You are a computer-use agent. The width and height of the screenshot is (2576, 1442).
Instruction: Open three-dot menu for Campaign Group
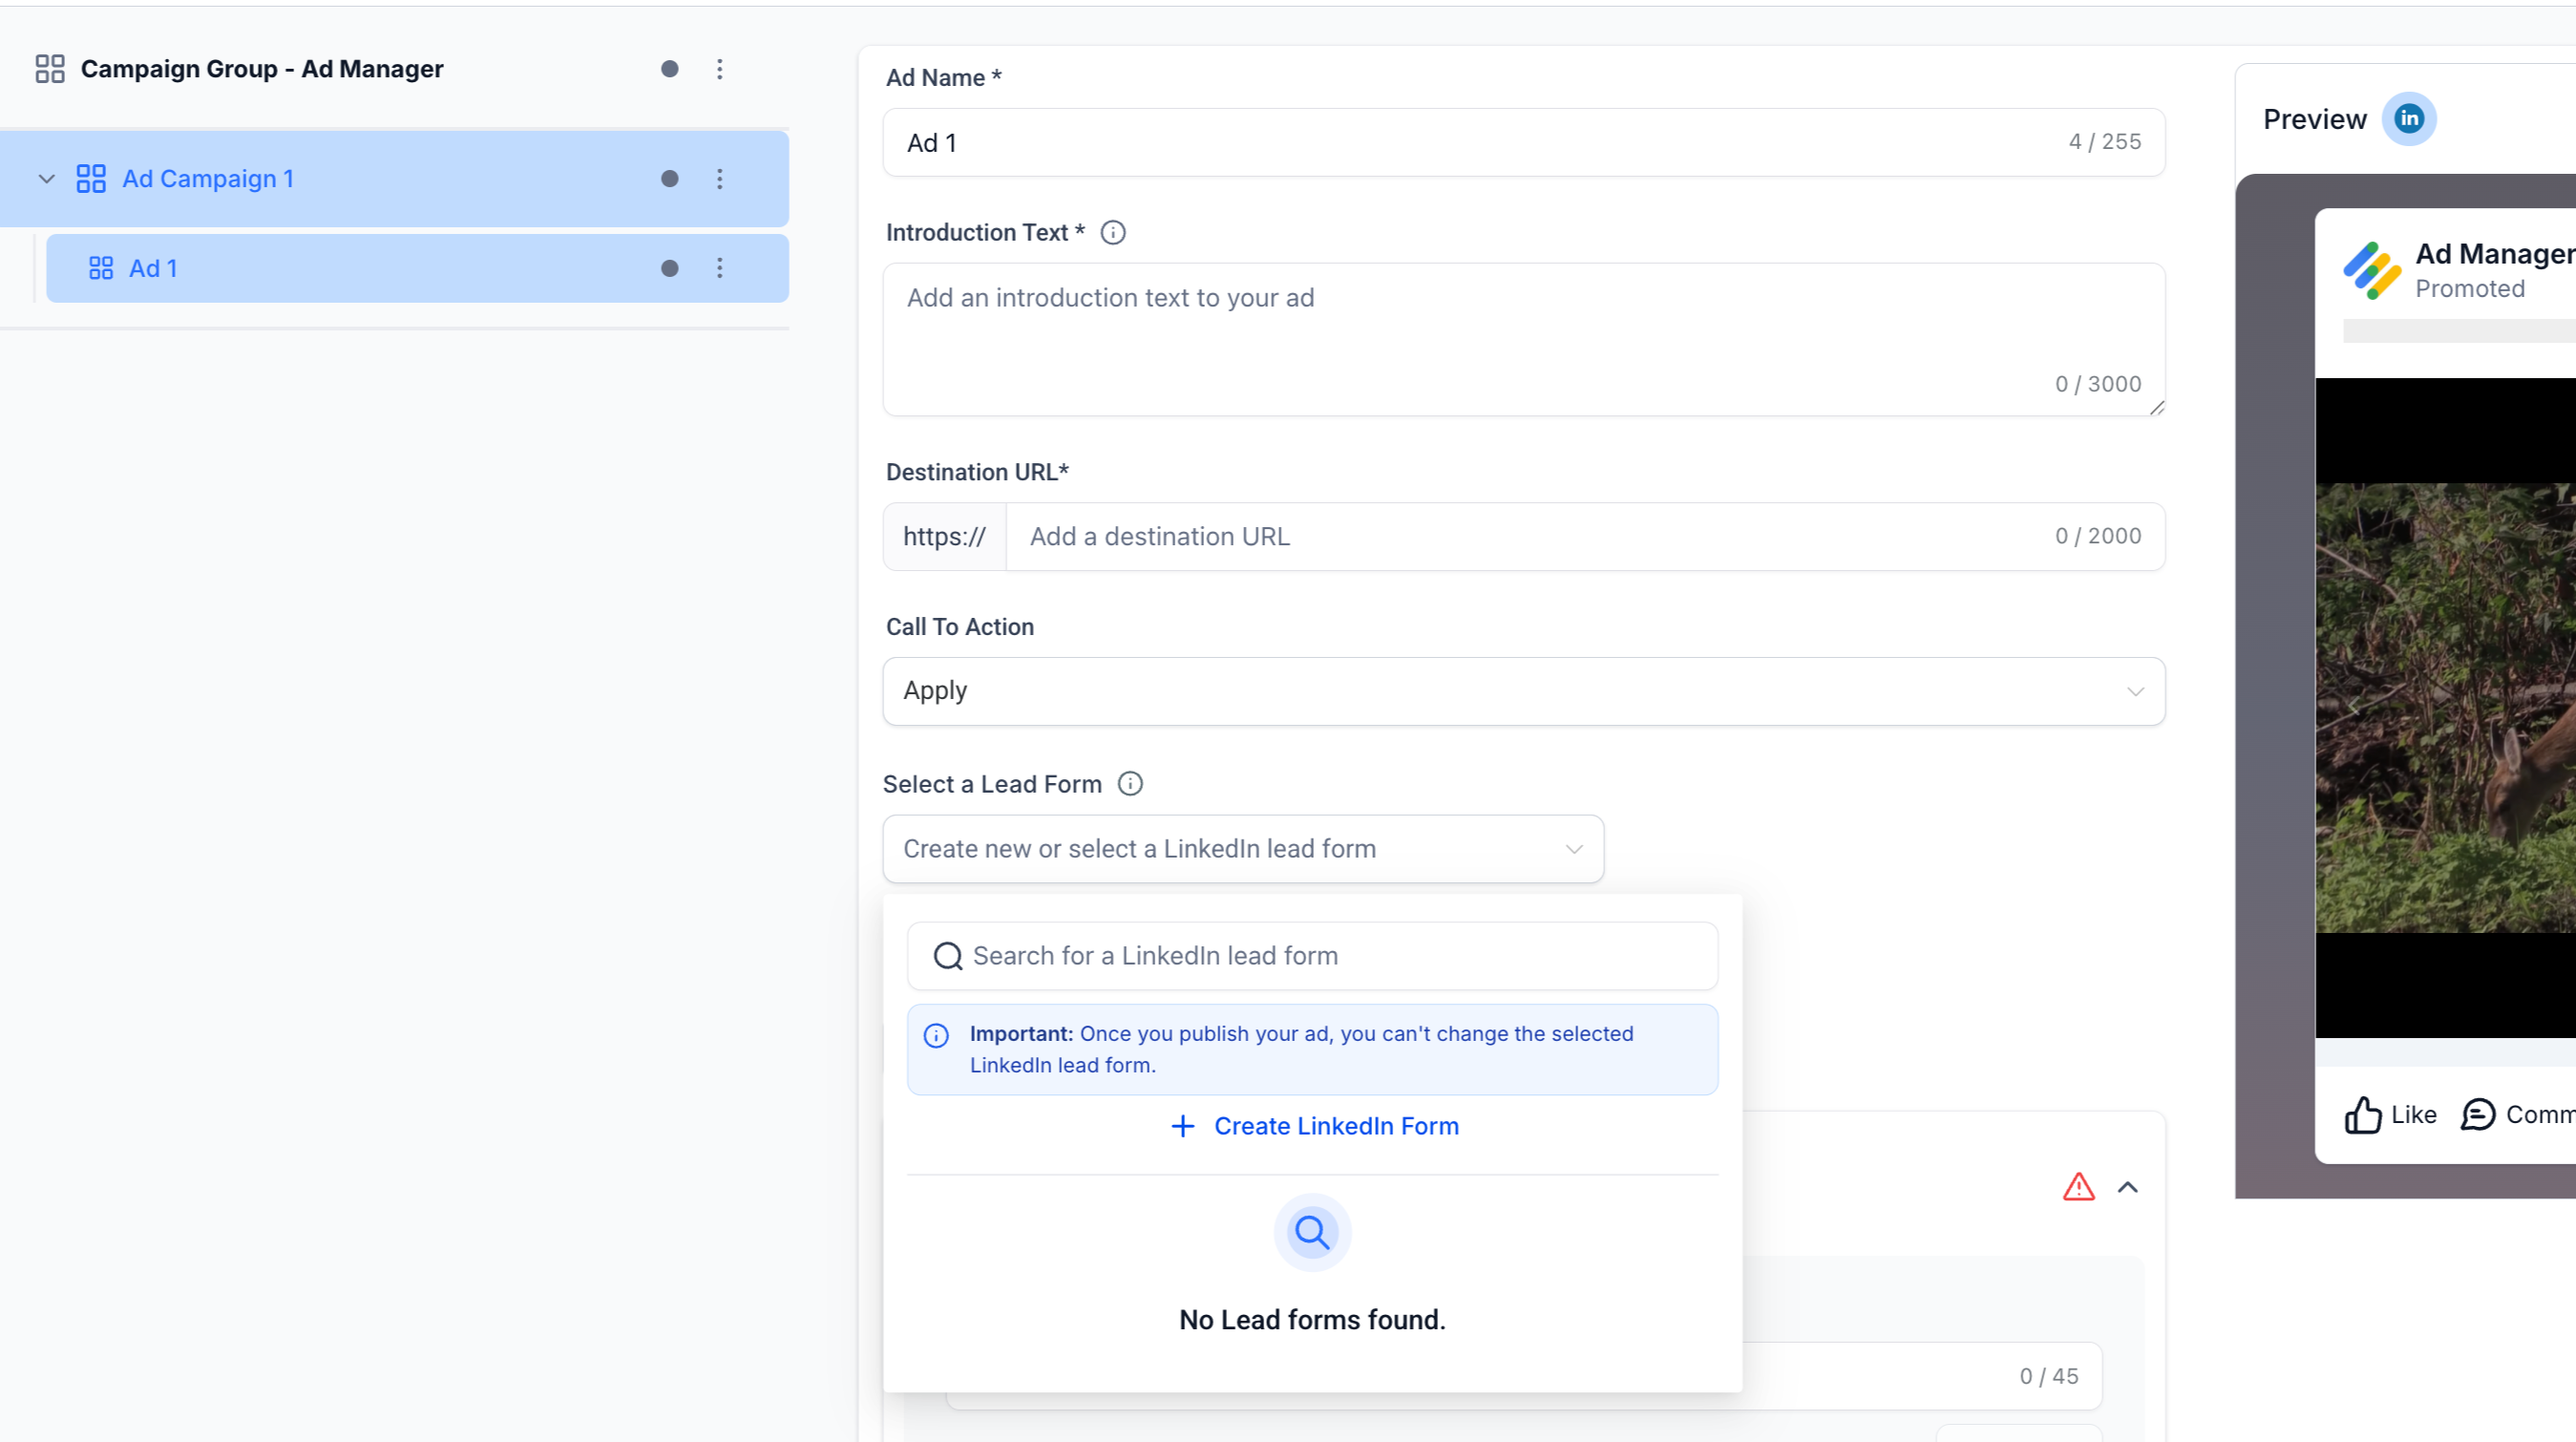click(719, 69)
